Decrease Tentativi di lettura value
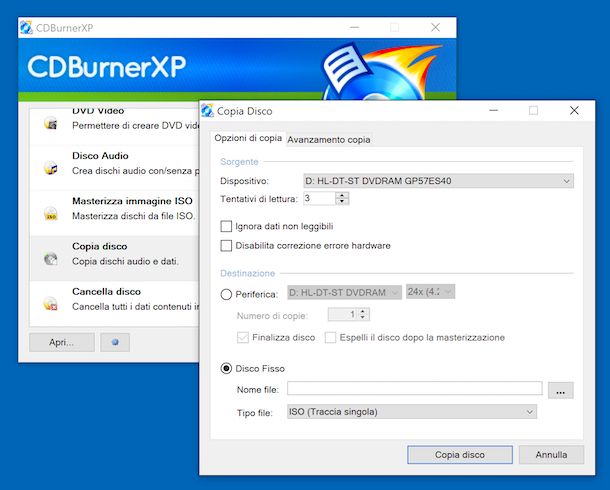This screenshot has width=610, height=490. click(x=342, y=201)
